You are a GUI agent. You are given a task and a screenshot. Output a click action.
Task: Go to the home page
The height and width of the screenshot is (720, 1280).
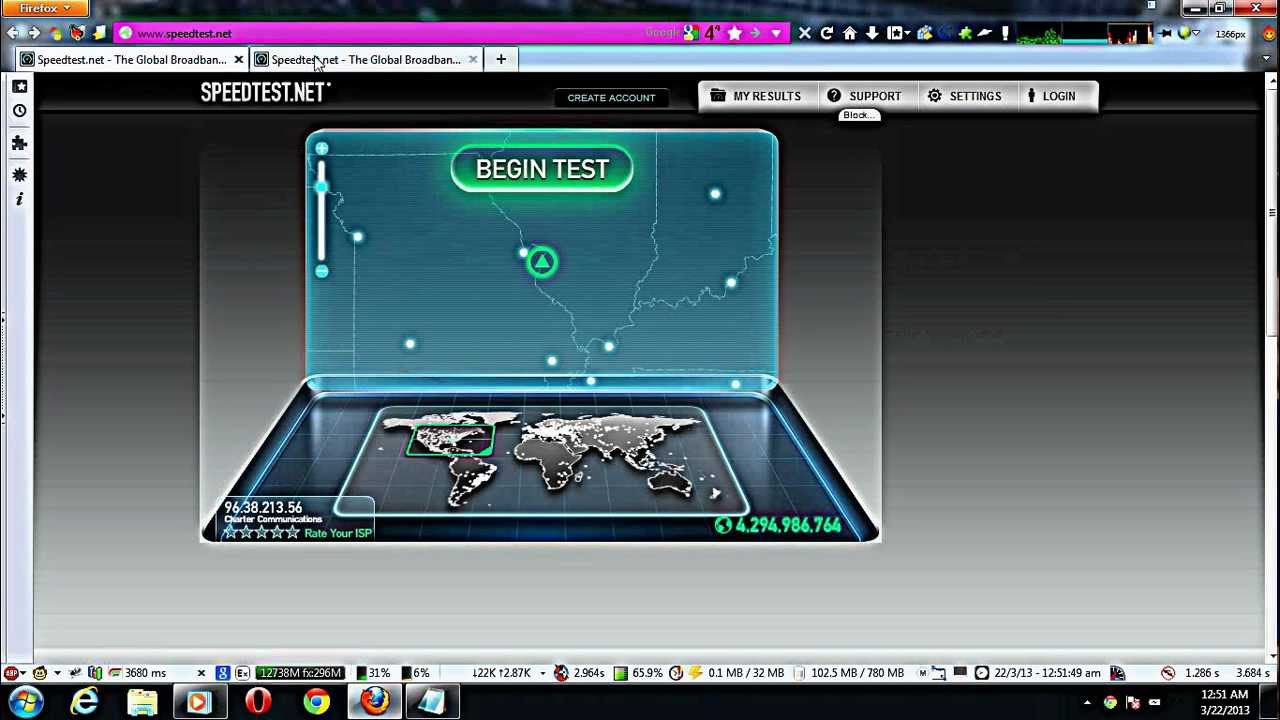850,33
